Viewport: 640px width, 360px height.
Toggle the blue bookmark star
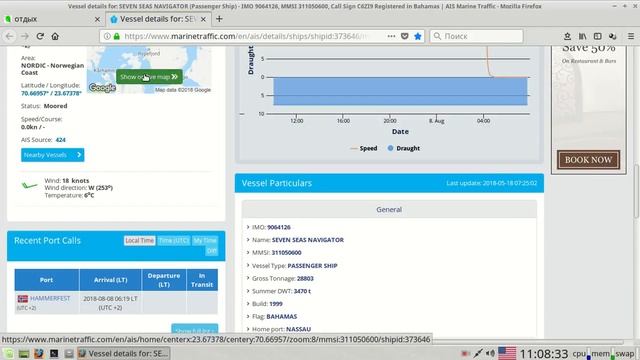(x=418, y=36)
